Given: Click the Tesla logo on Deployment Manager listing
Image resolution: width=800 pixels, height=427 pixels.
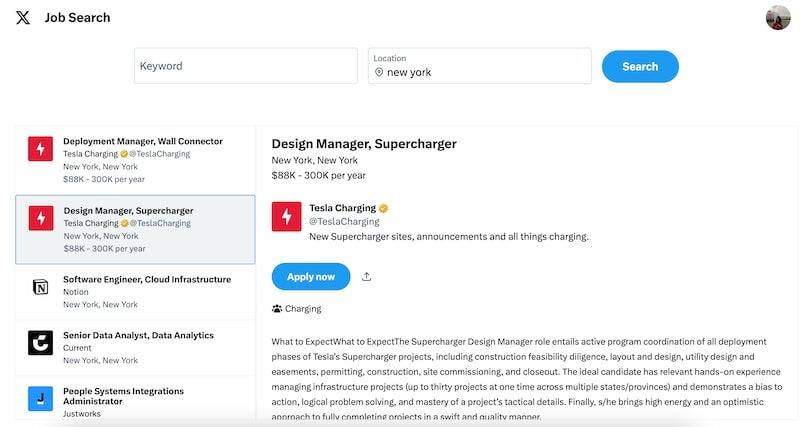Looking at the screenshot, I should click(40, 149).
